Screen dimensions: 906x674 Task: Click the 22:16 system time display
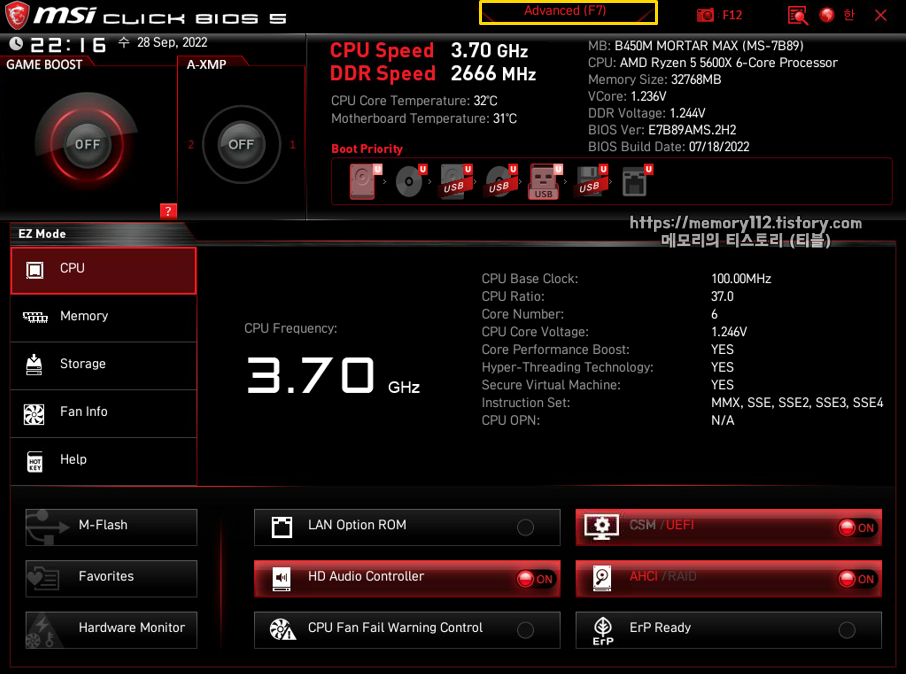click(x=68, y=45)
